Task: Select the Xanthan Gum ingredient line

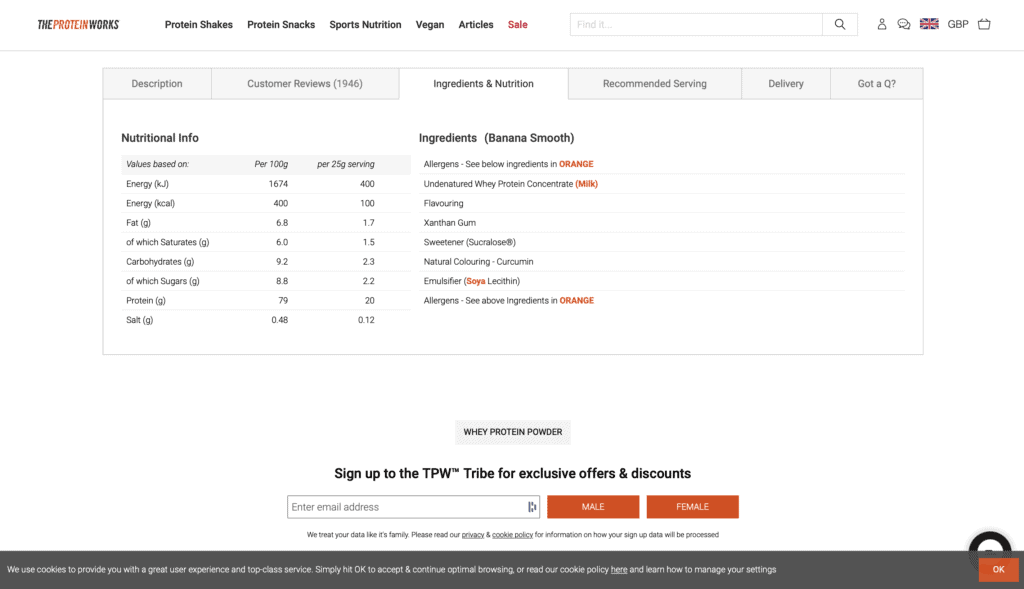Action: tap(449, 223)
